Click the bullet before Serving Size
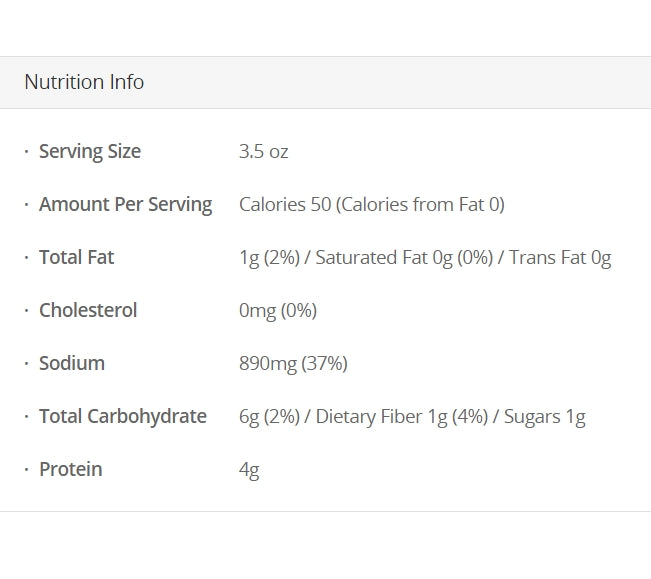Screen dimensions: 651x579 [x=26, y=152]
